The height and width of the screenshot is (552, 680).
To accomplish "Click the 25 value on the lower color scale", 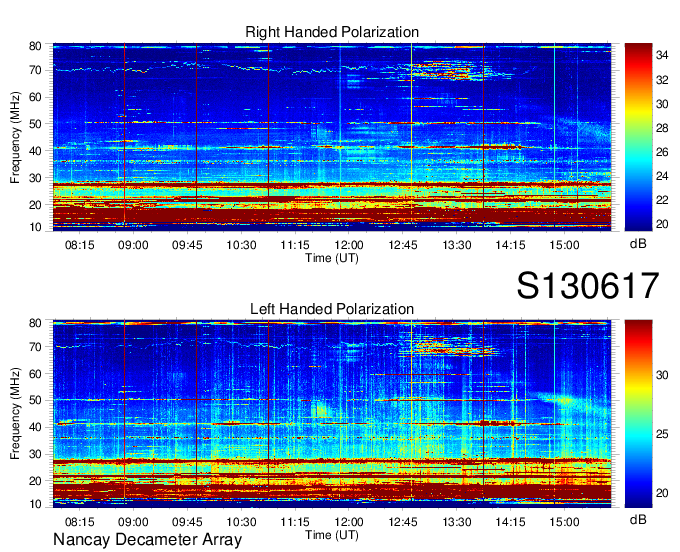I will tap(662, 434).
